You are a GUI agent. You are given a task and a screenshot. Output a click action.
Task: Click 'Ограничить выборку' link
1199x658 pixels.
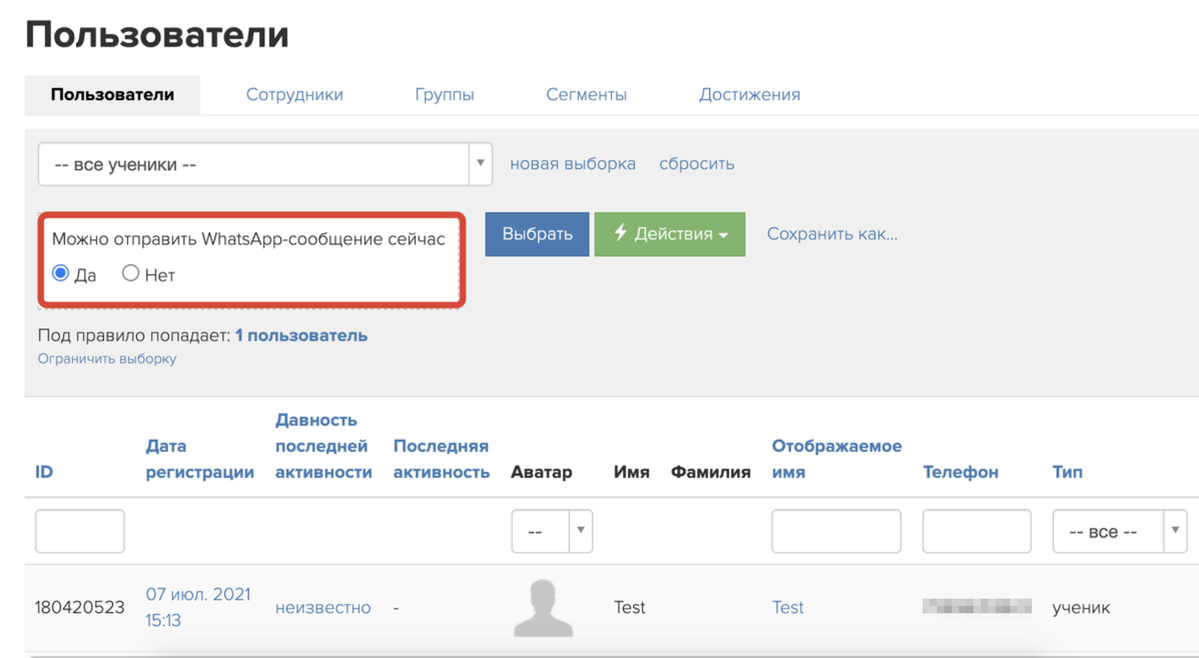107,358
